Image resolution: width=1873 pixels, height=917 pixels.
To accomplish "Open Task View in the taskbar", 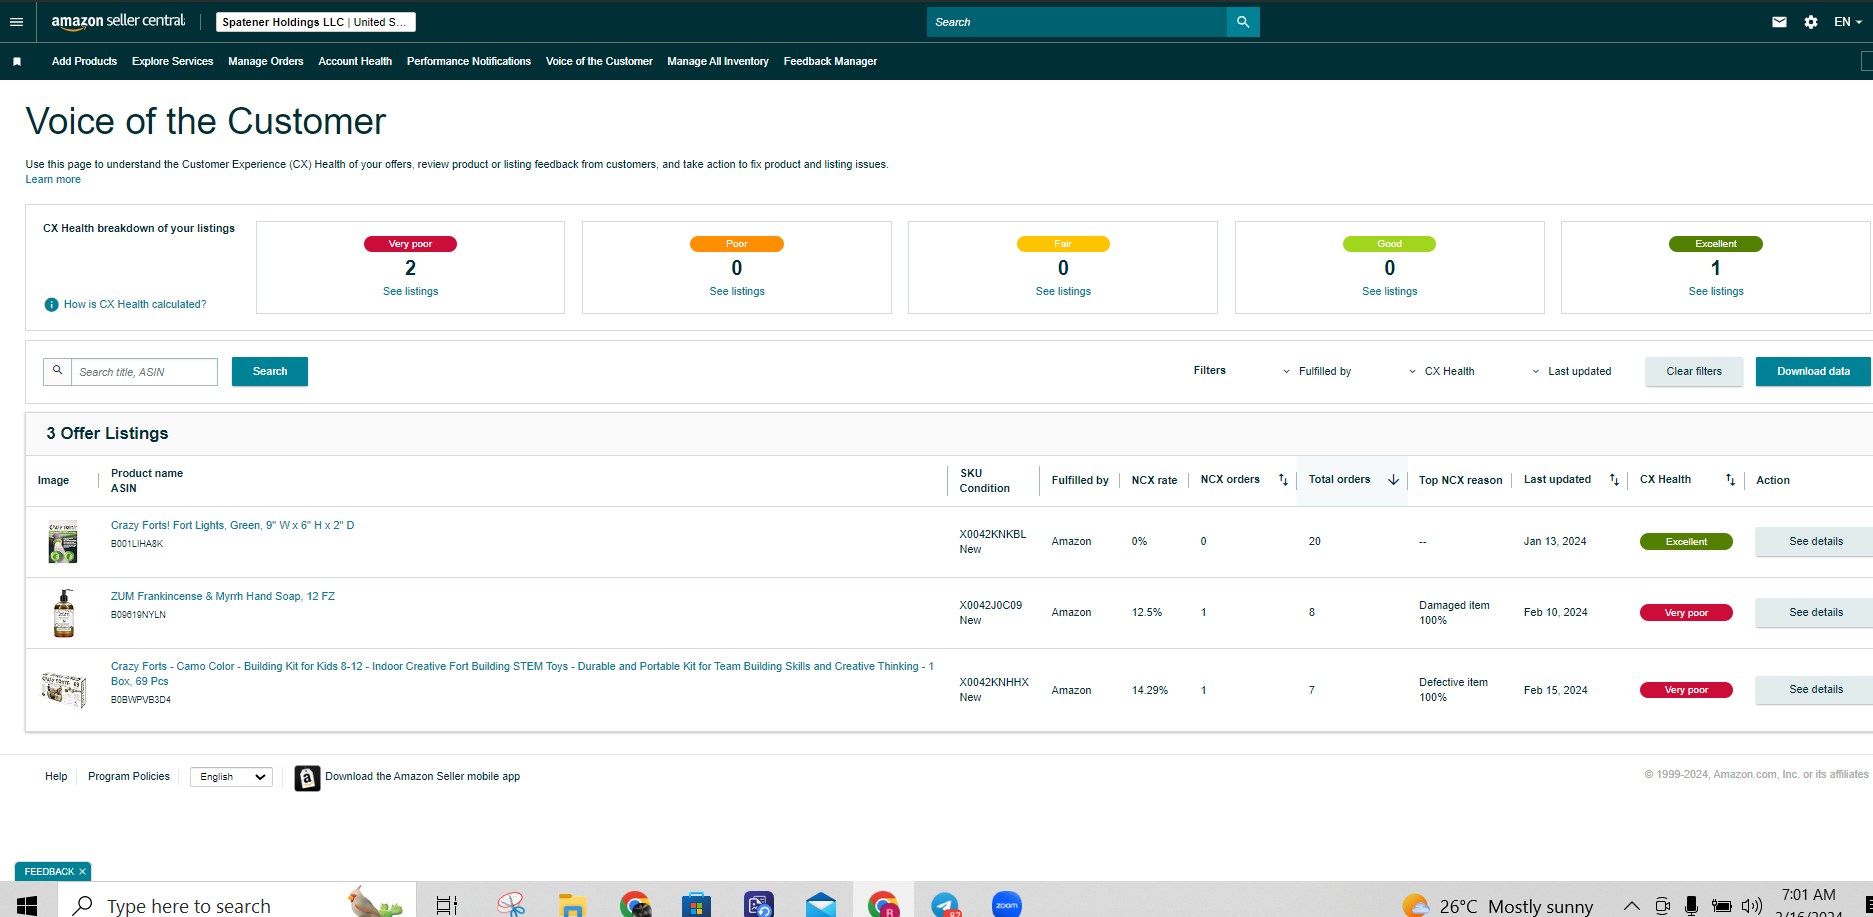I will tap(447, 905).
